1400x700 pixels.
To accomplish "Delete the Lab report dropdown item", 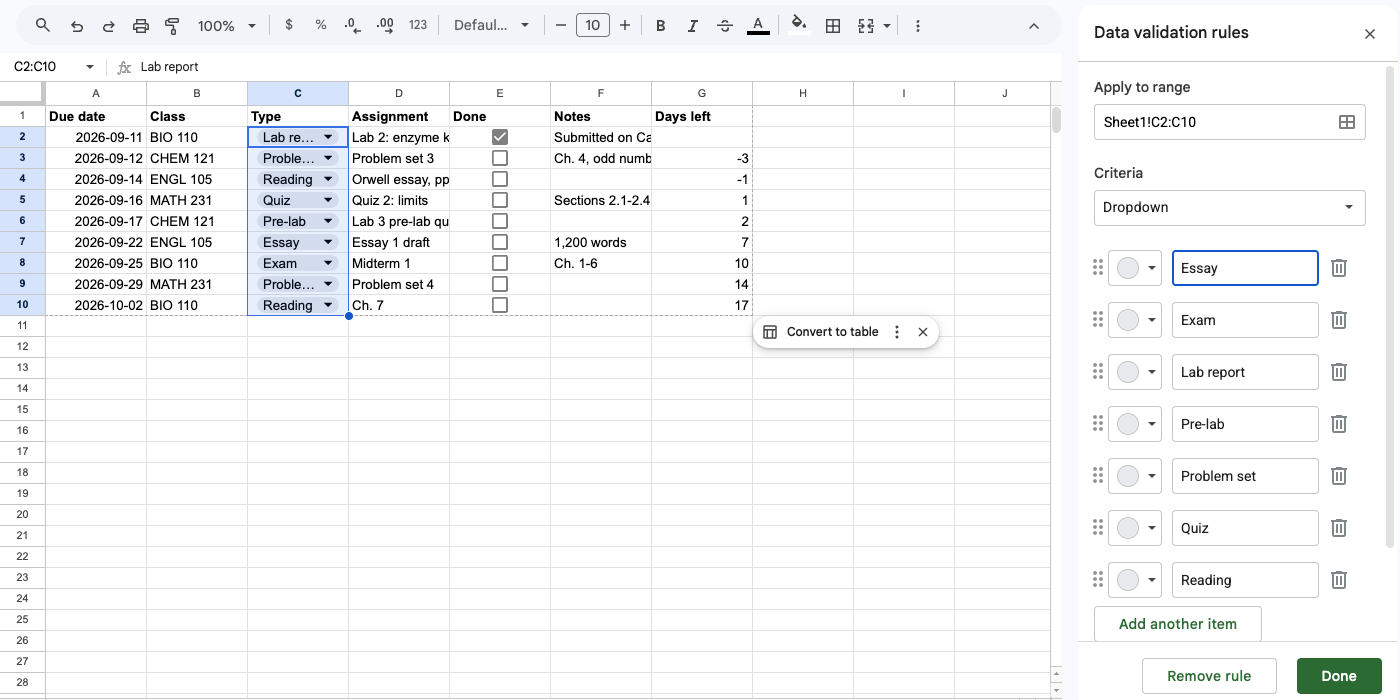I will (x=1339, y=372).
